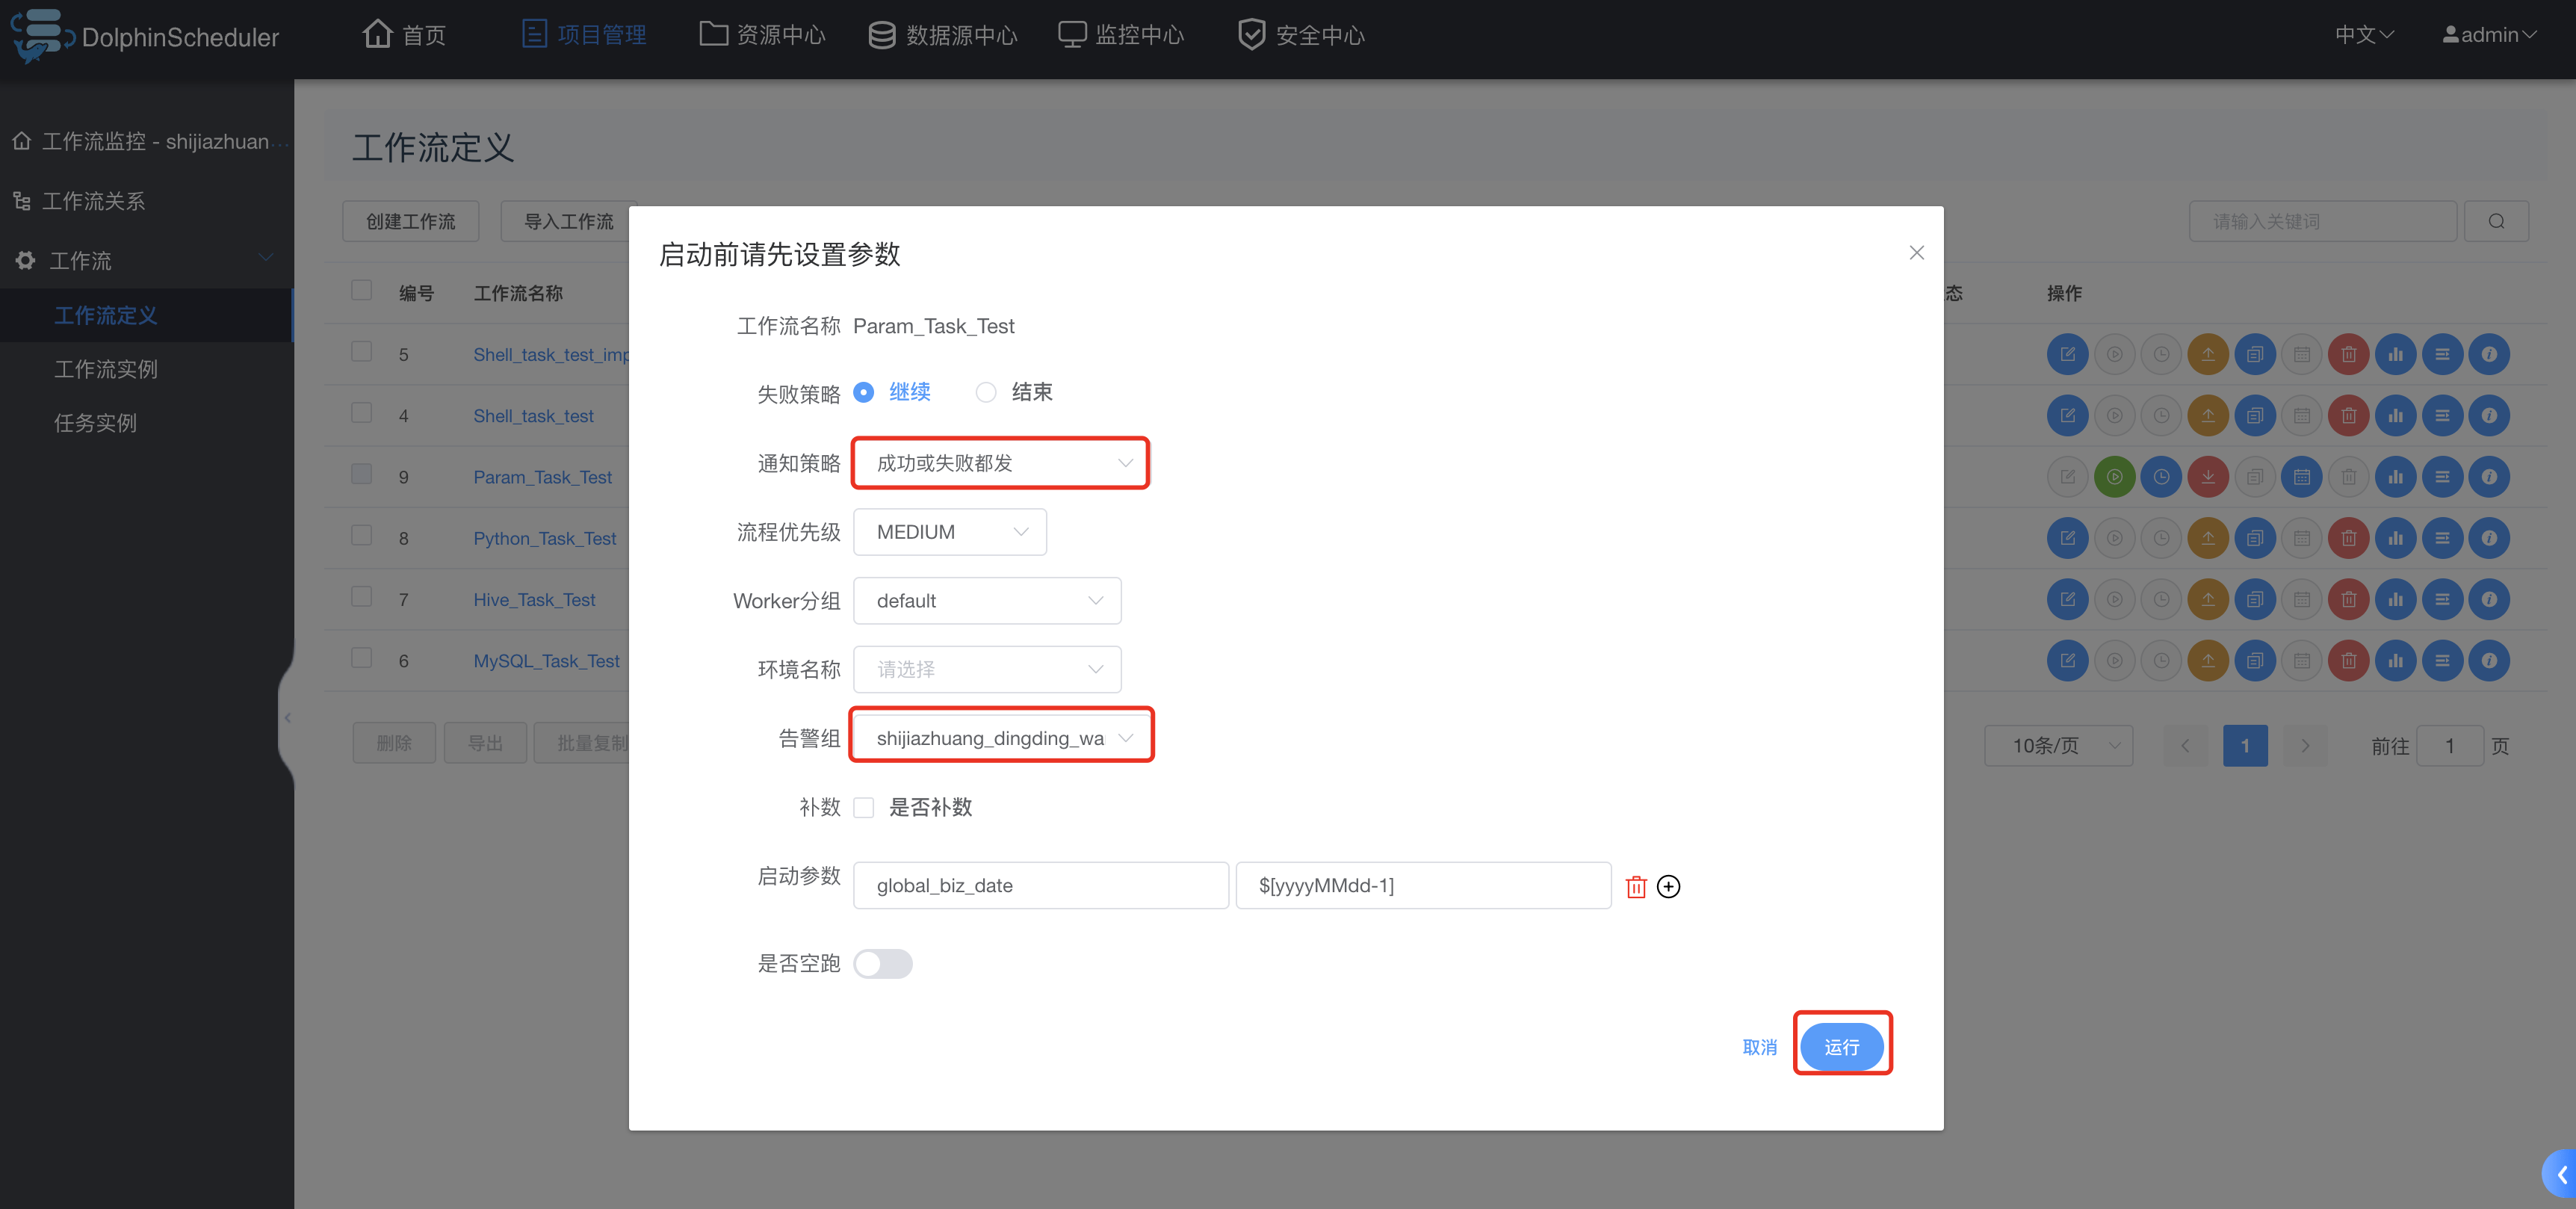Click the 运行 run button
The width and height of the screenshot is (2576, 1209).
pos(1841,1046)
